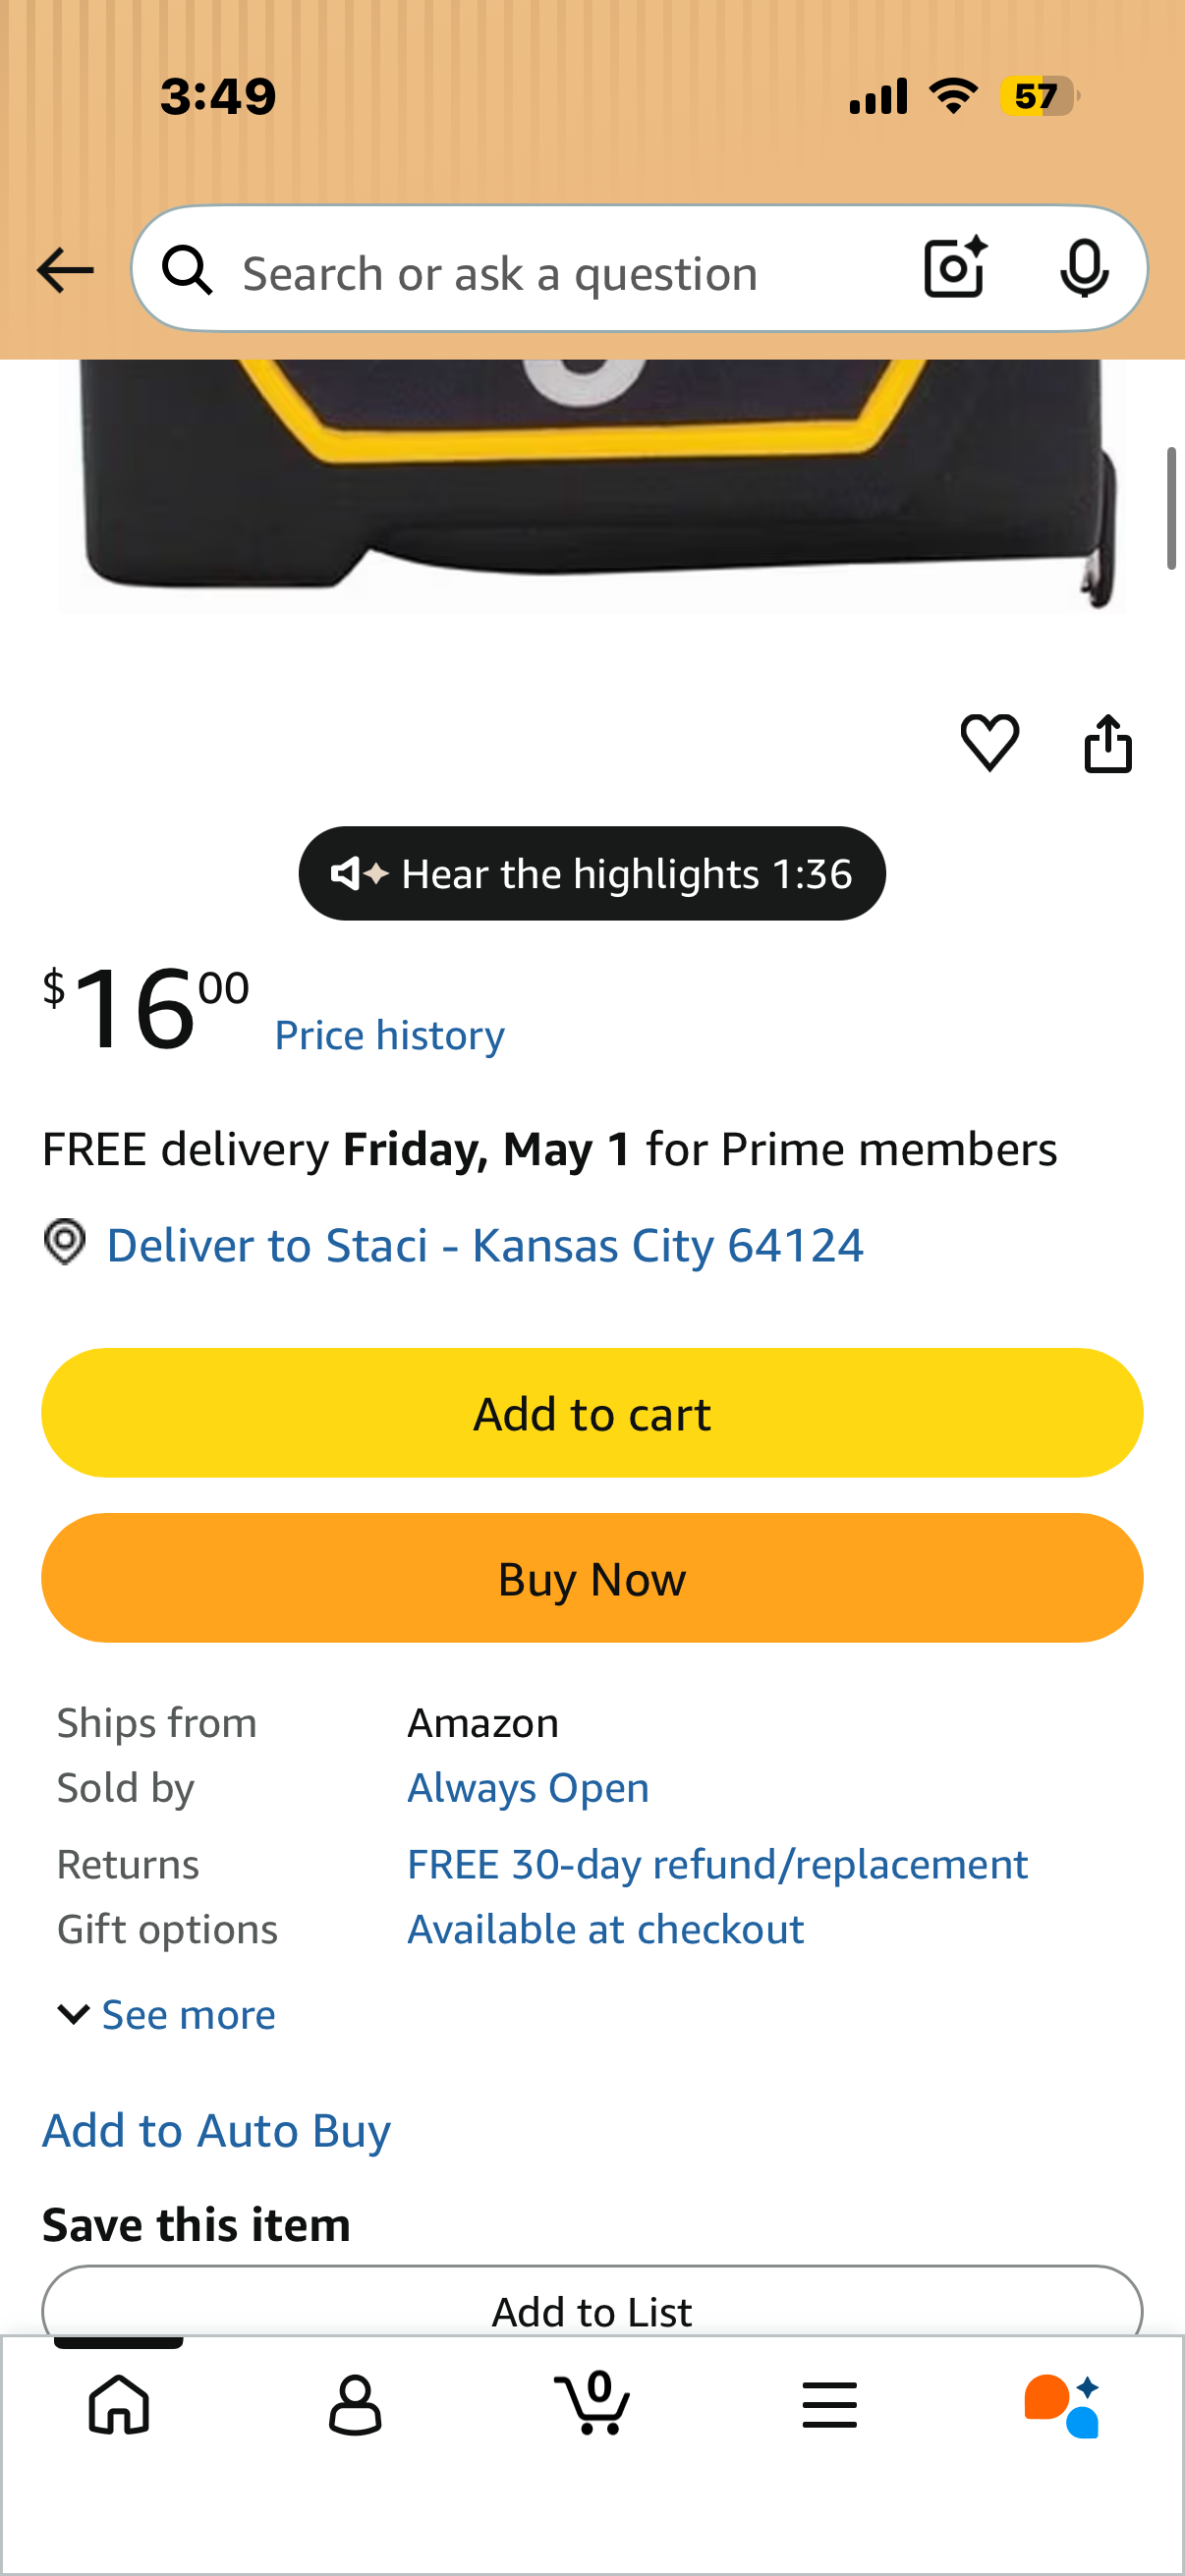Tap the Add to List button
This screenshot has width=1185, height=2576.
click(592, 2304)
